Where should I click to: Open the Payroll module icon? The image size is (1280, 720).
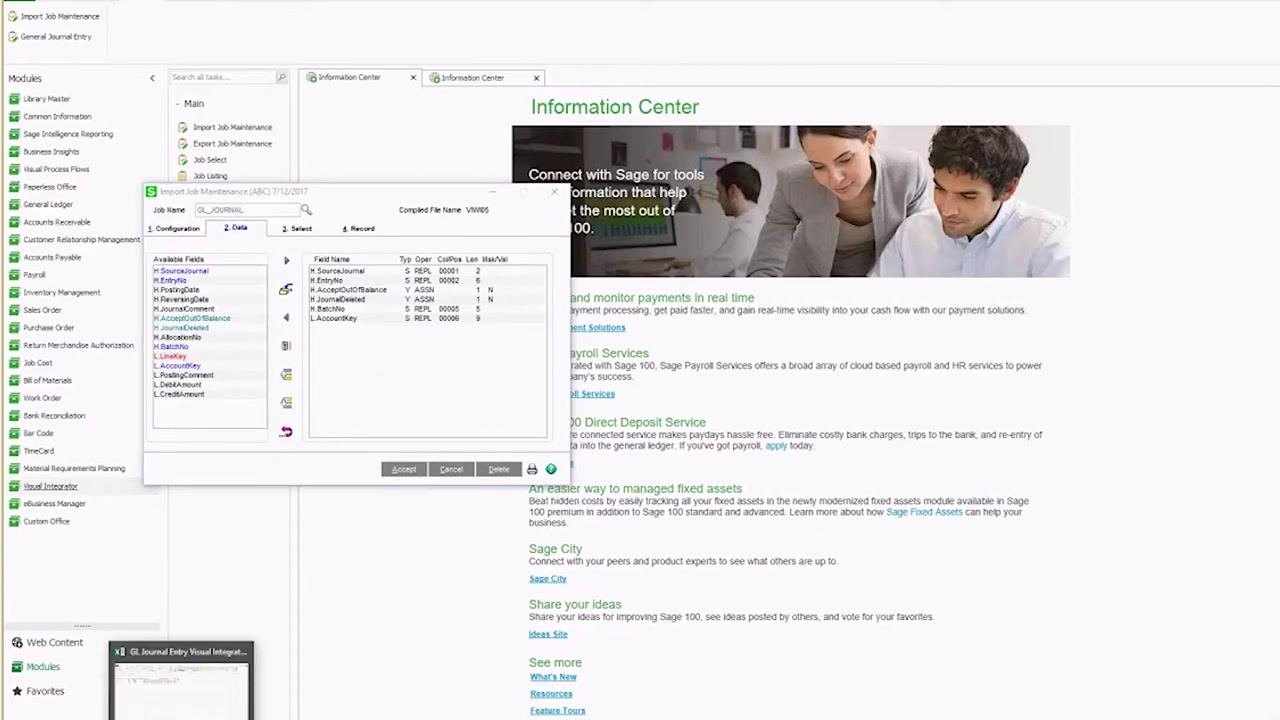(x=14, y=274)
